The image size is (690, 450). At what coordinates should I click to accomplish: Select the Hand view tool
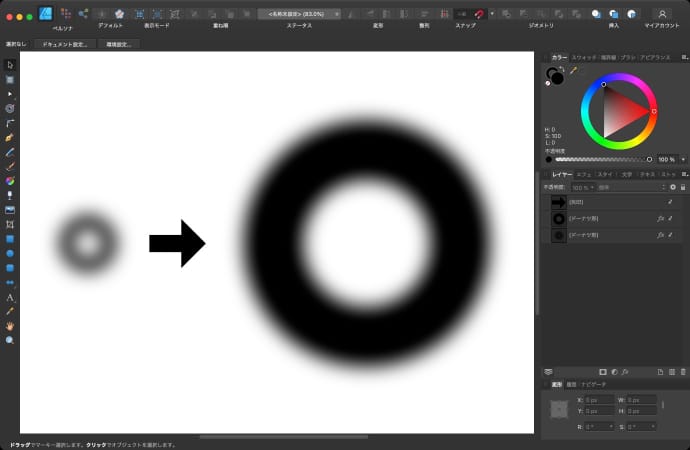[10, 326]
